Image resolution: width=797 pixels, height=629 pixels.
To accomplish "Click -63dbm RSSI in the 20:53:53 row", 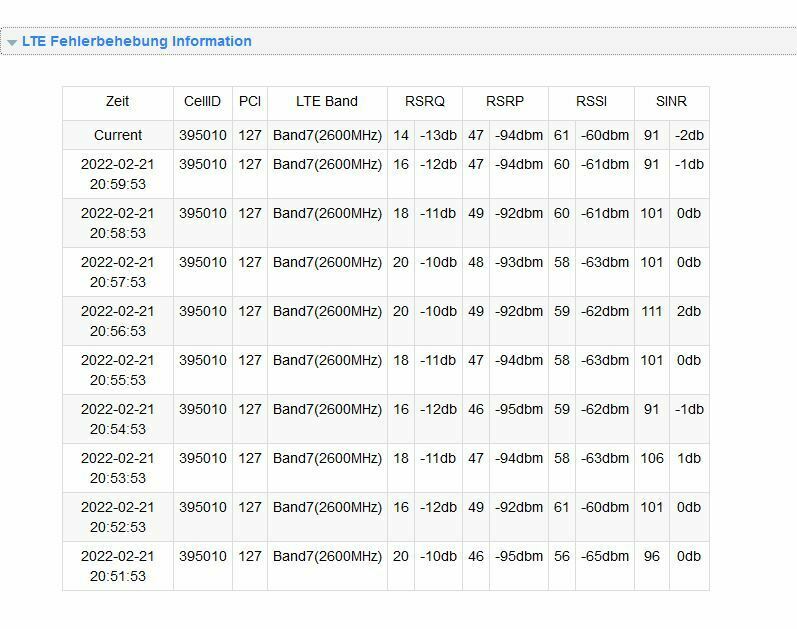I will 605,458.
